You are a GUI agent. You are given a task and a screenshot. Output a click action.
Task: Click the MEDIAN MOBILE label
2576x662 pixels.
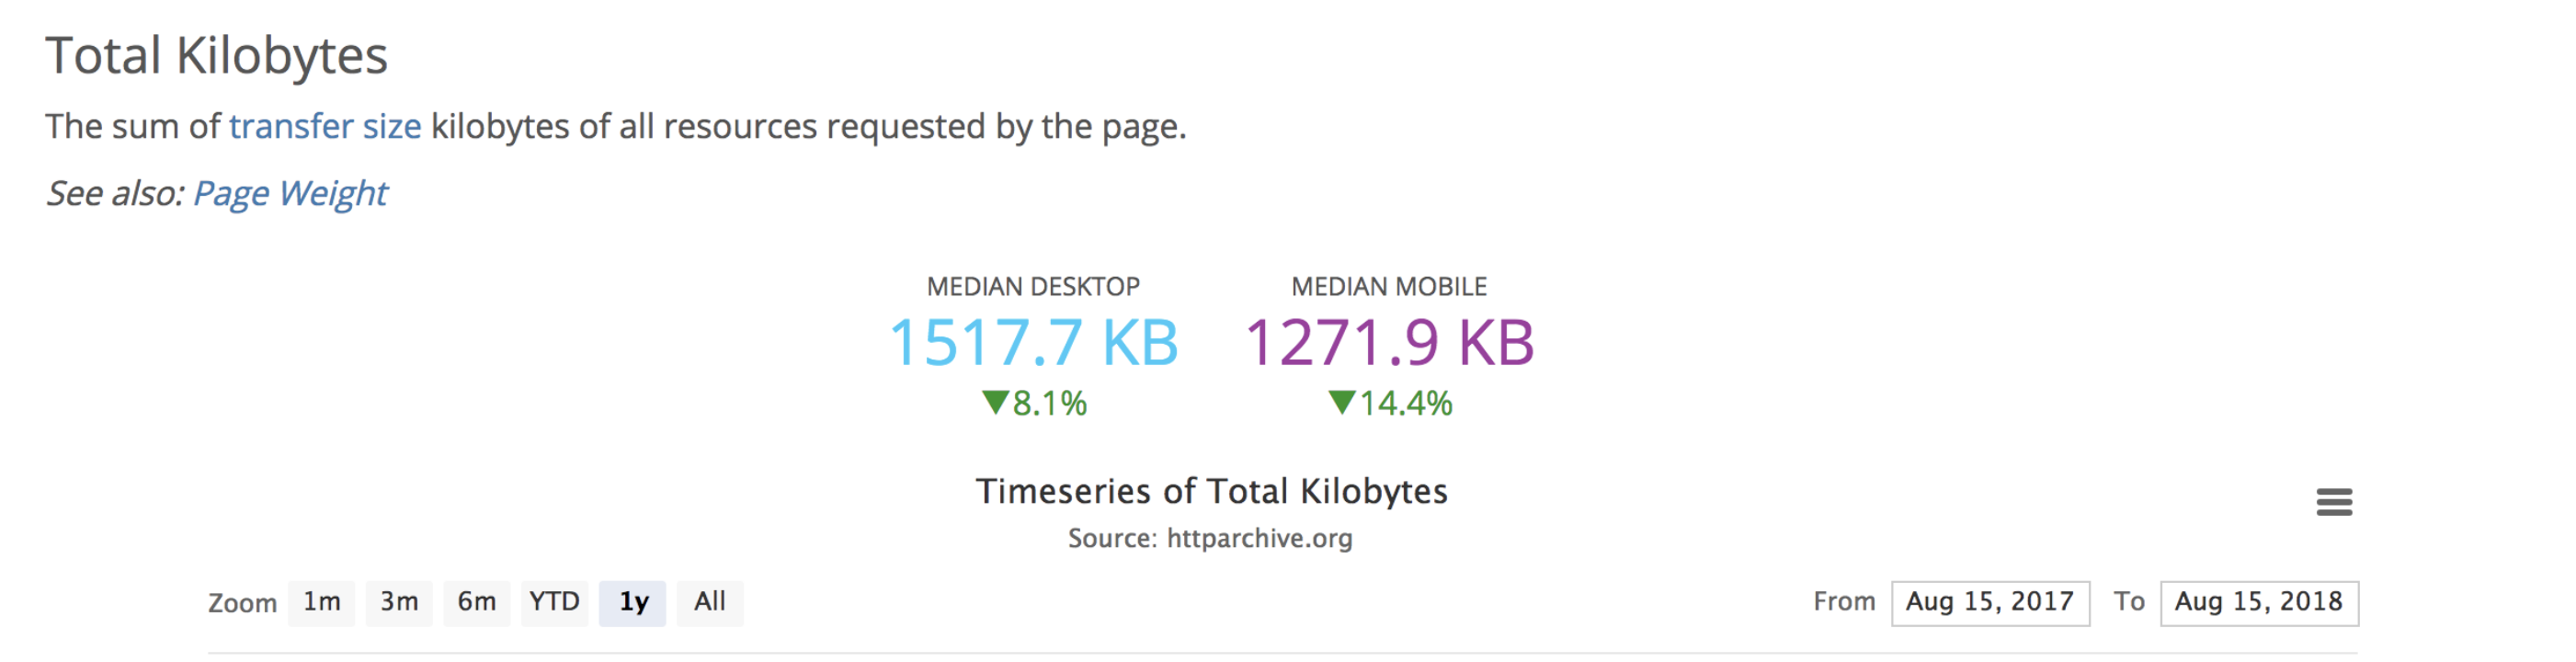click(x=1389, y=287)
